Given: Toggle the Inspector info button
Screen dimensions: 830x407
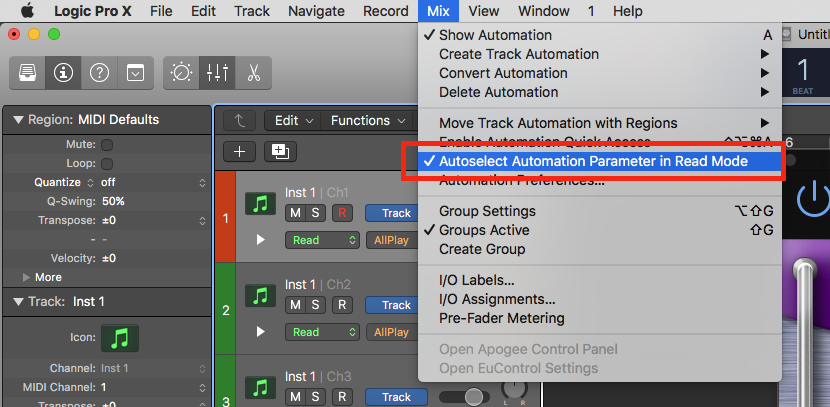Looking at the screenshot, I should click(65, 73).
